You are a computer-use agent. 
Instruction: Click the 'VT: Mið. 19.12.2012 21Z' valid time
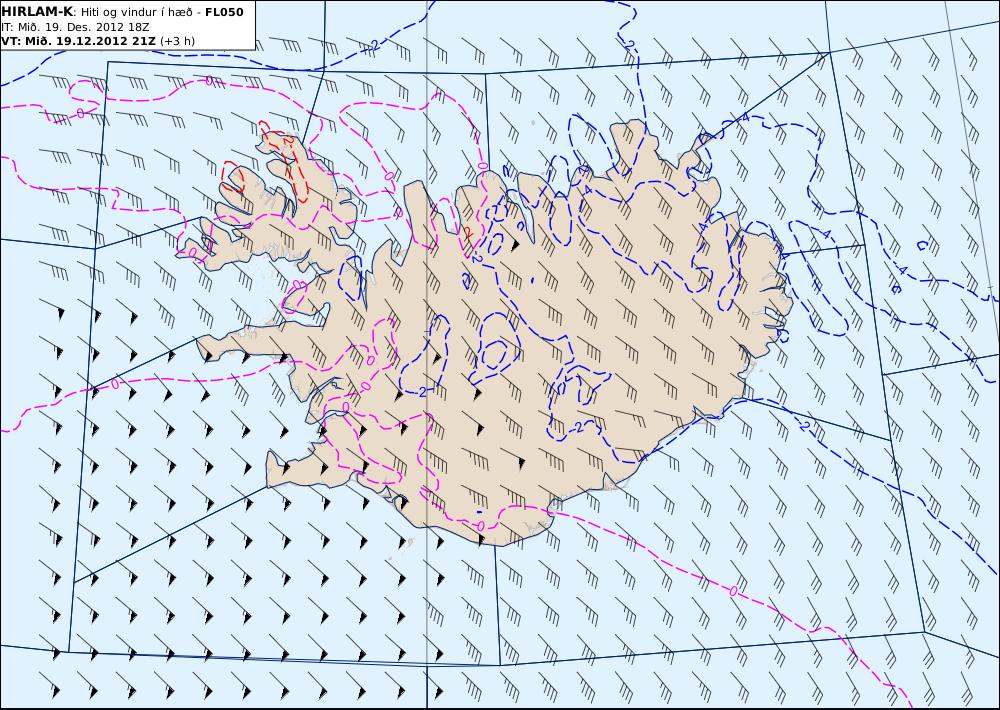[x=78, y=41]
